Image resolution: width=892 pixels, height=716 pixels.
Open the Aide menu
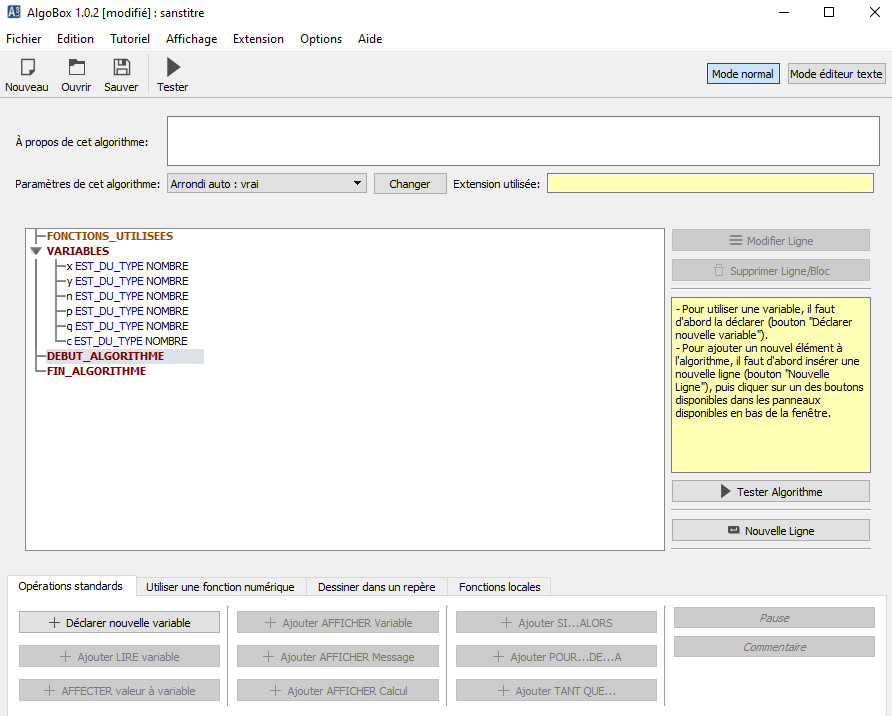[x=370, y=39]
